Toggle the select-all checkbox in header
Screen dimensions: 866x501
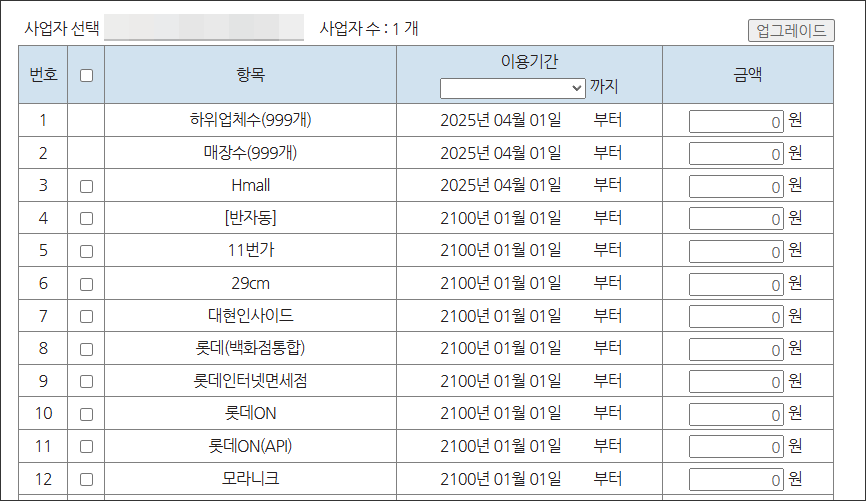(x=86, y=75)
